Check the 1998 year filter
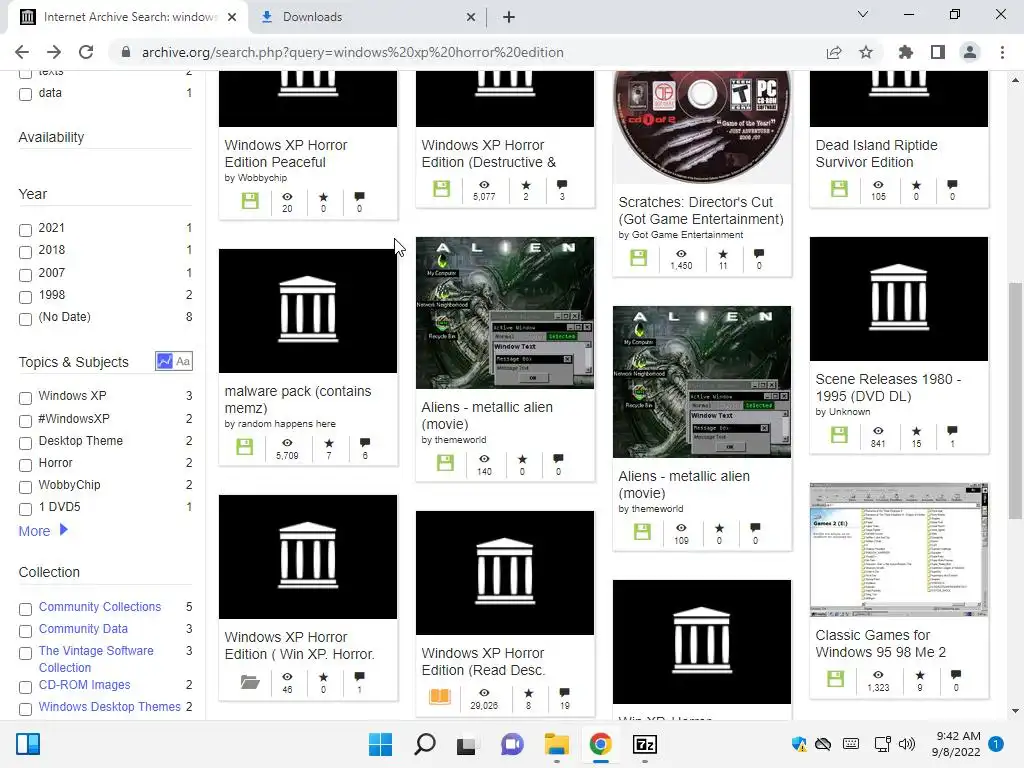Image resolution: width=1024 pixels, height=768 pixels. (x=25, y=297)
